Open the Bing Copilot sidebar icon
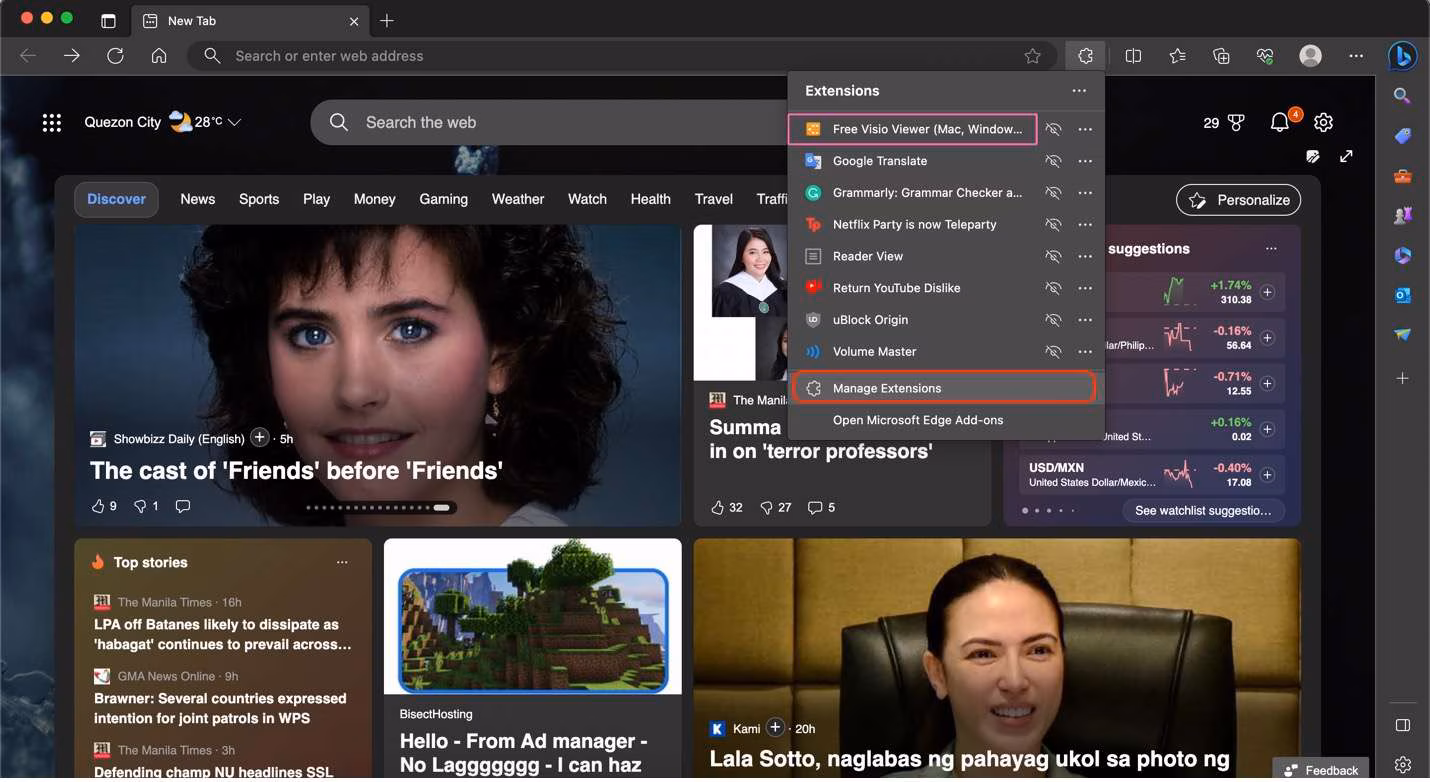The image size is (1430, 782). [1403, 56]
